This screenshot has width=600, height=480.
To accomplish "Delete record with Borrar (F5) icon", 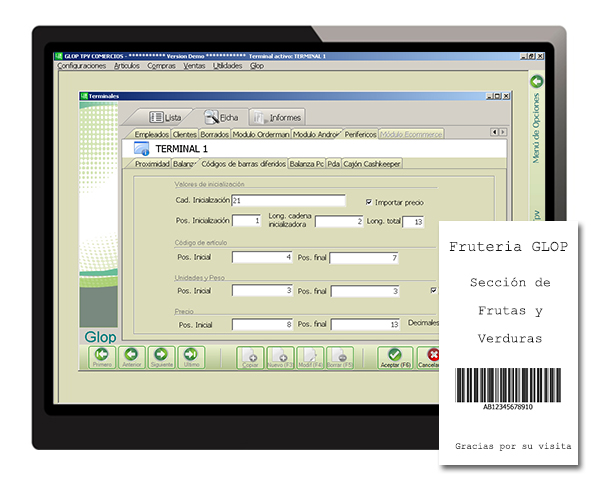I will coord(340,358).
